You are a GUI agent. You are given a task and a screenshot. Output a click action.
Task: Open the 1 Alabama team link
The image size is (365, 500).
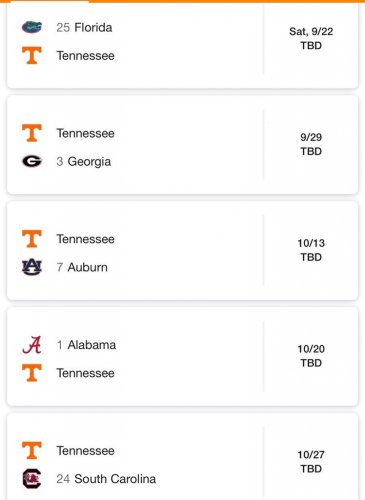(x=86, y=345)
